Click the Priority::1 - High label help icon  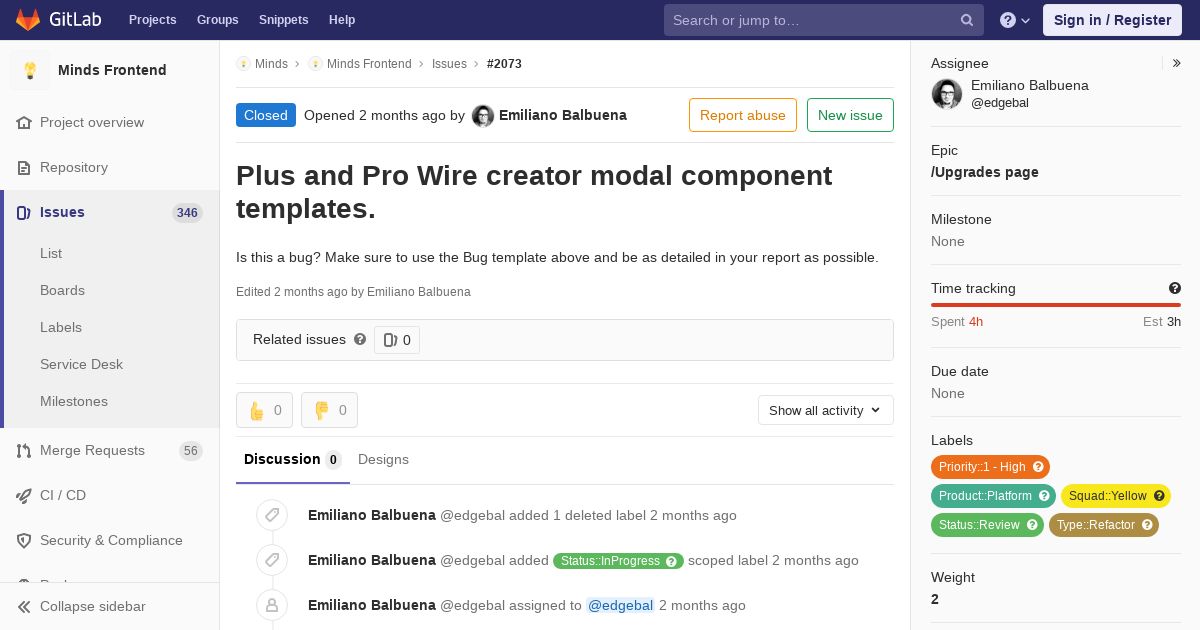click(1038, 467)
